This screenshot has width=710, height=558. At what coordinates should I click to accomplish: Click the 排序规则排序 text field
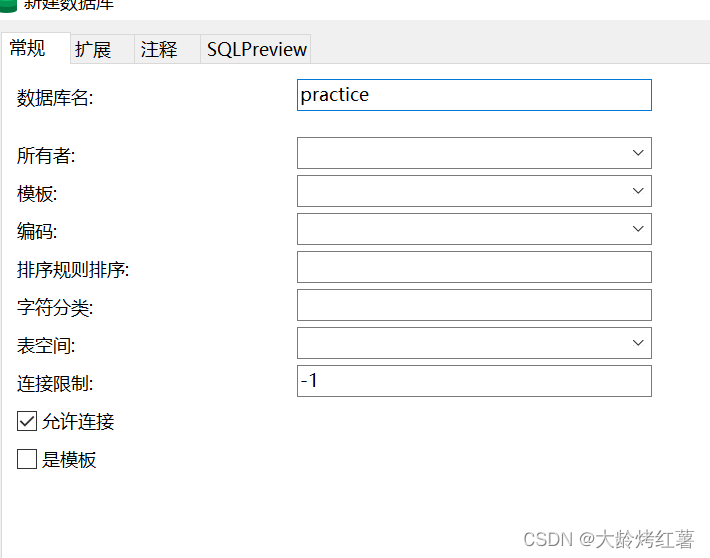point(474,267)
